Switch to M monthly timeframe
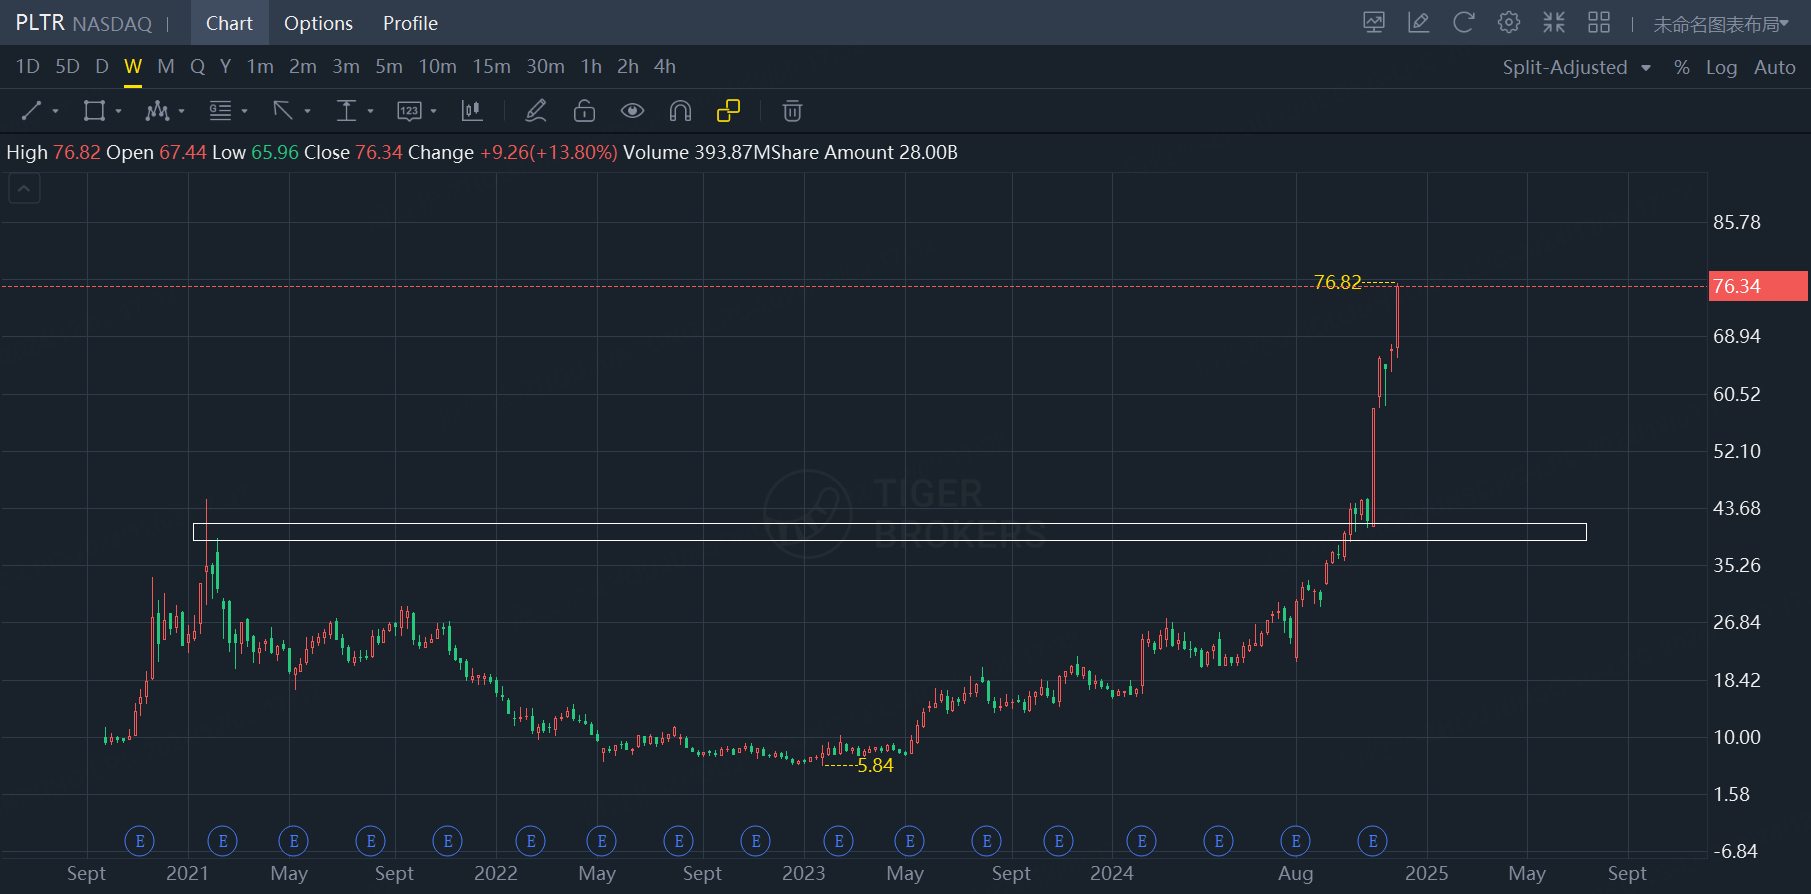 point(166,67)
